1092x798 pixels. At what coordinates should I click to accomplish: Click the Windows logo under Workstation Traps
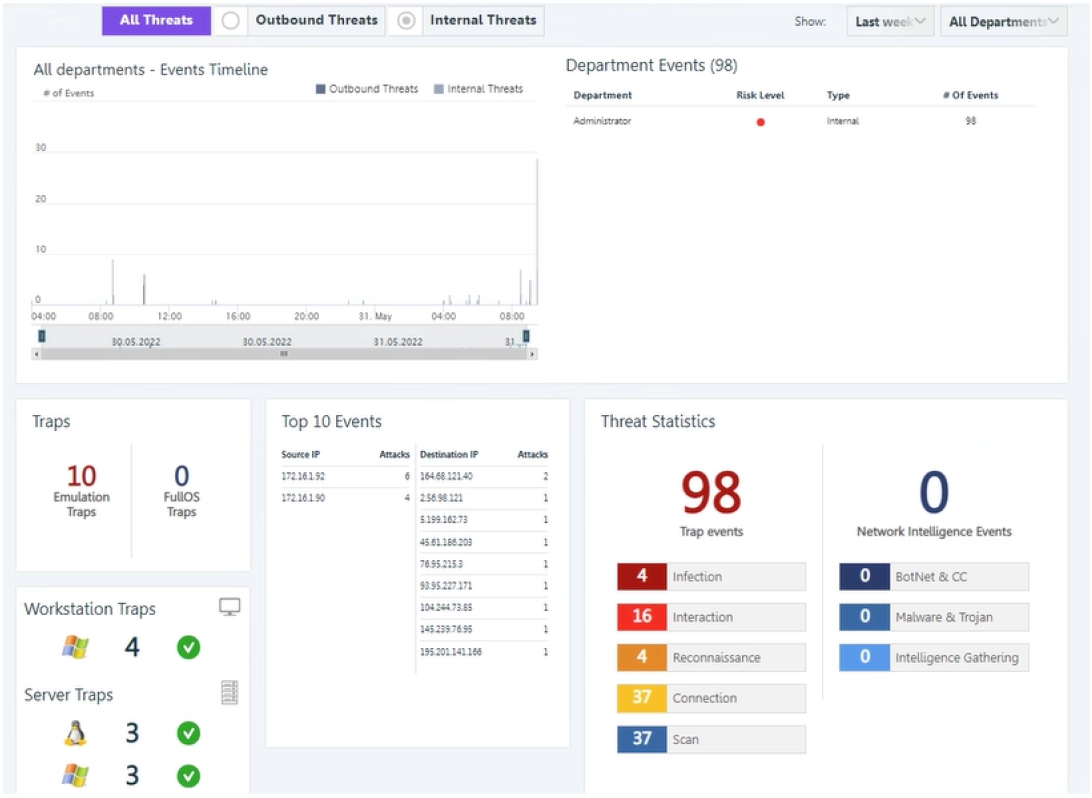point(75,647)
